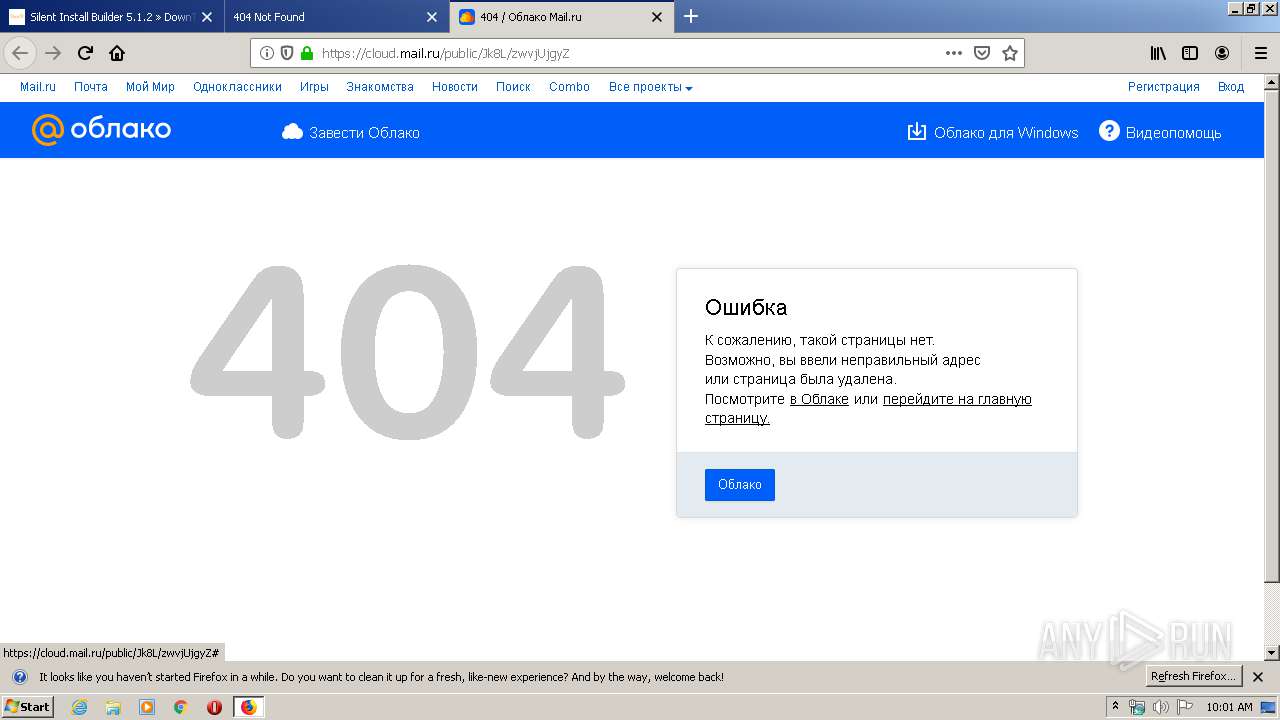Open the Windows Start menu
1280x720 pixels.
coord(28,707)
